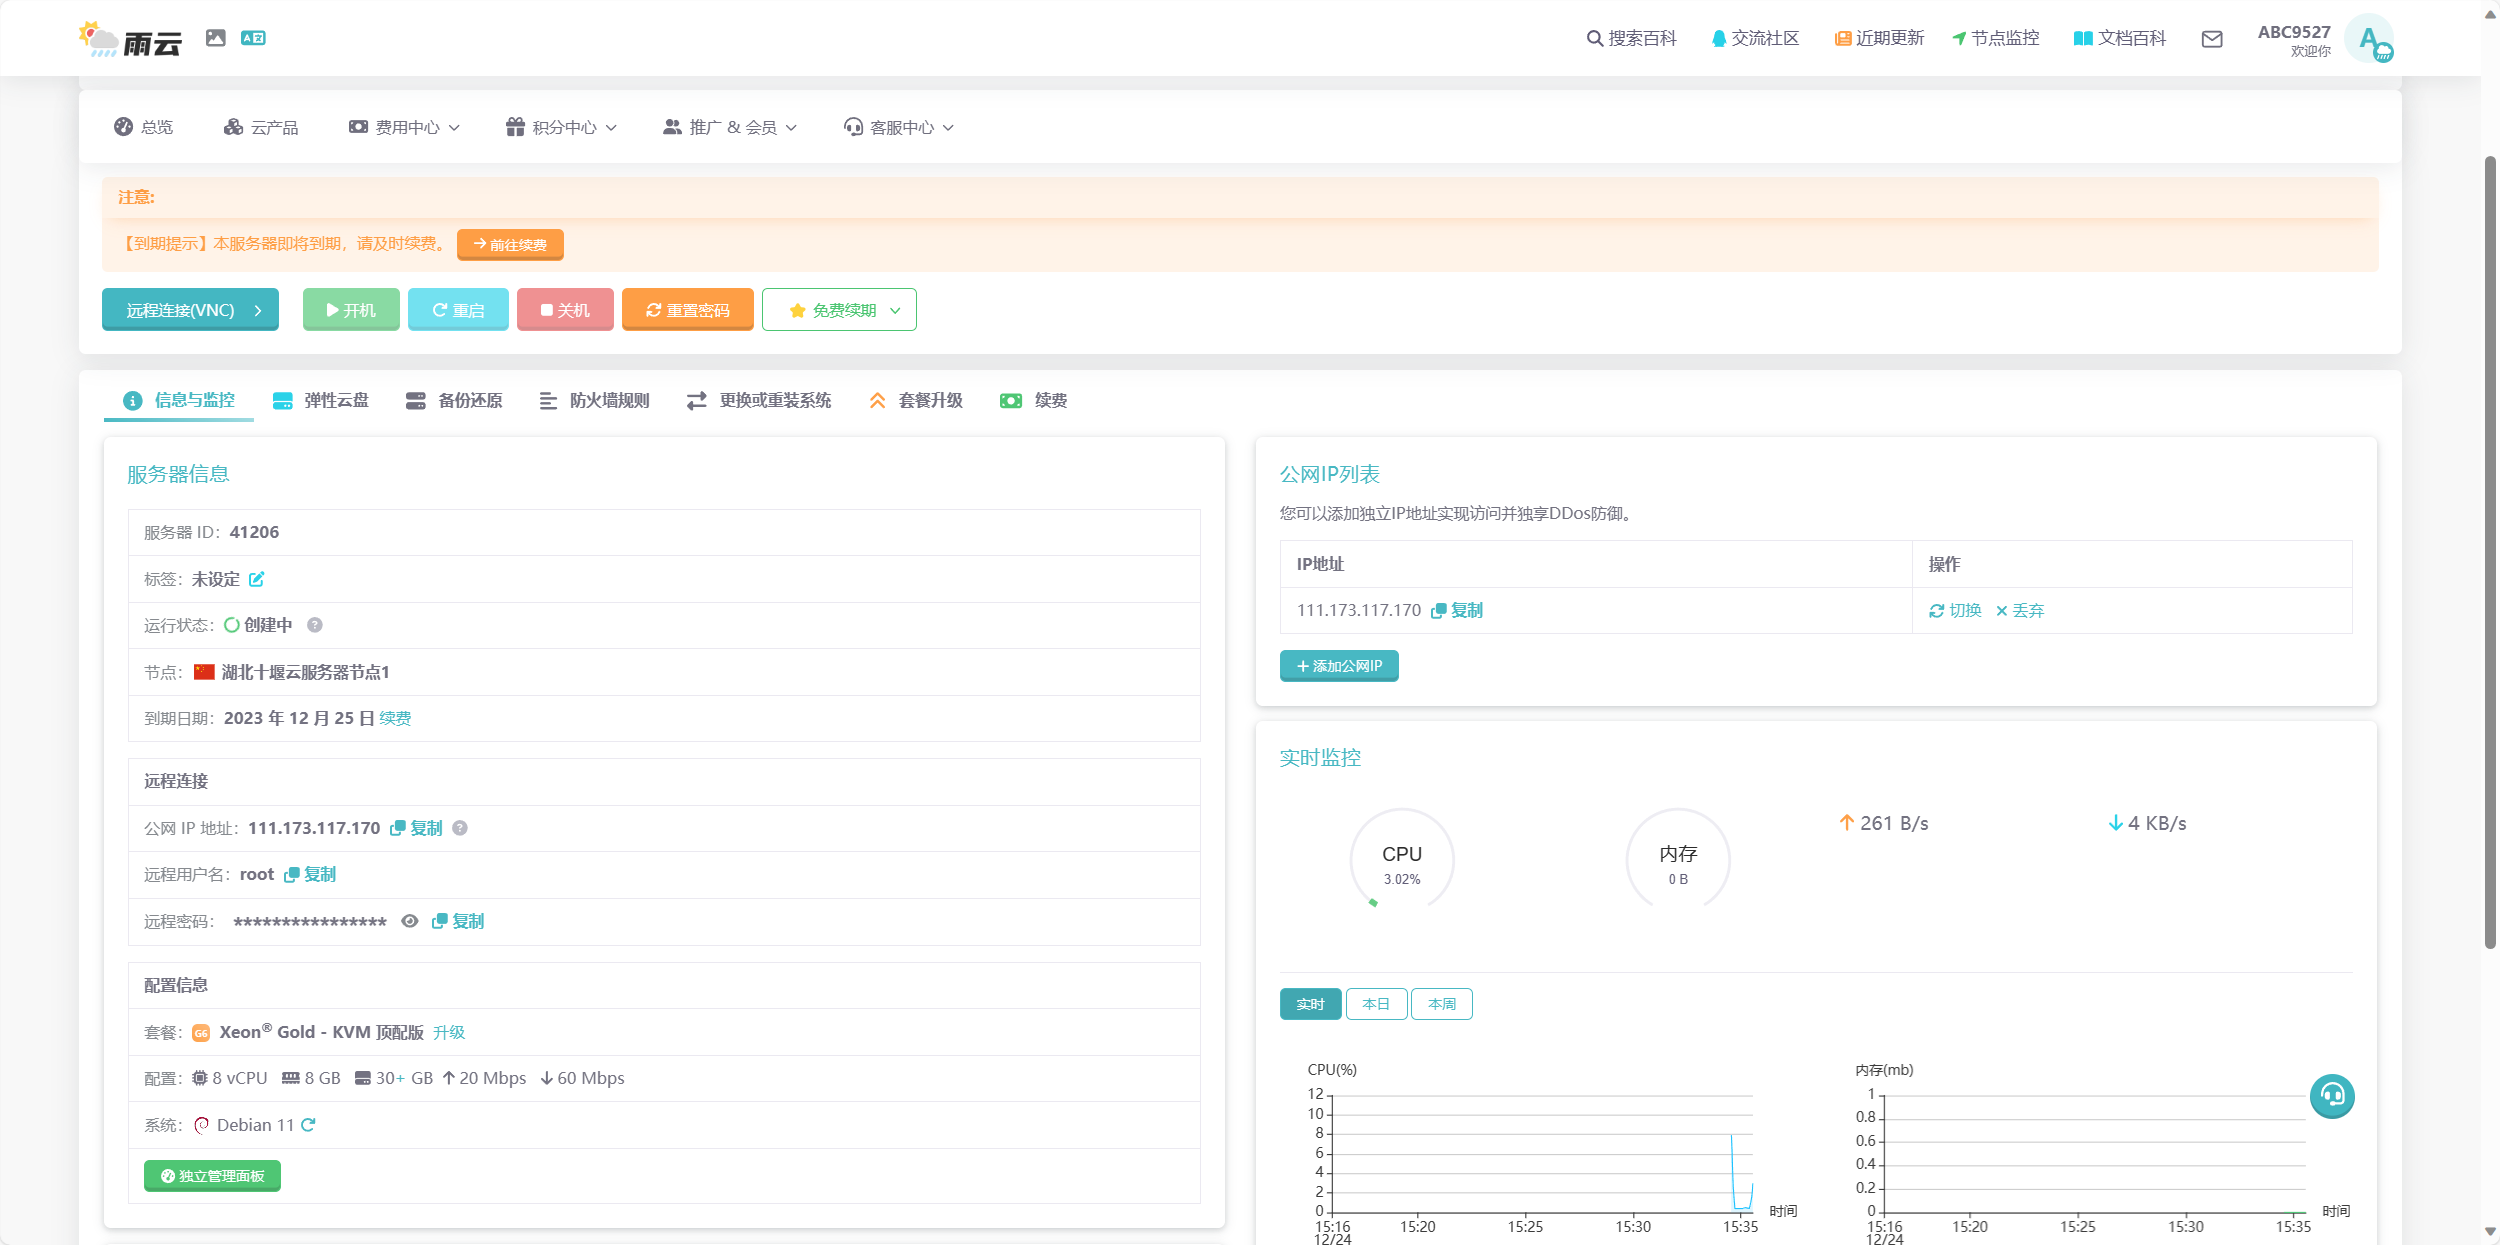2500x1245 pixels.
Task: Click the 重置密码 button
Action: click(x=687, y=310)
